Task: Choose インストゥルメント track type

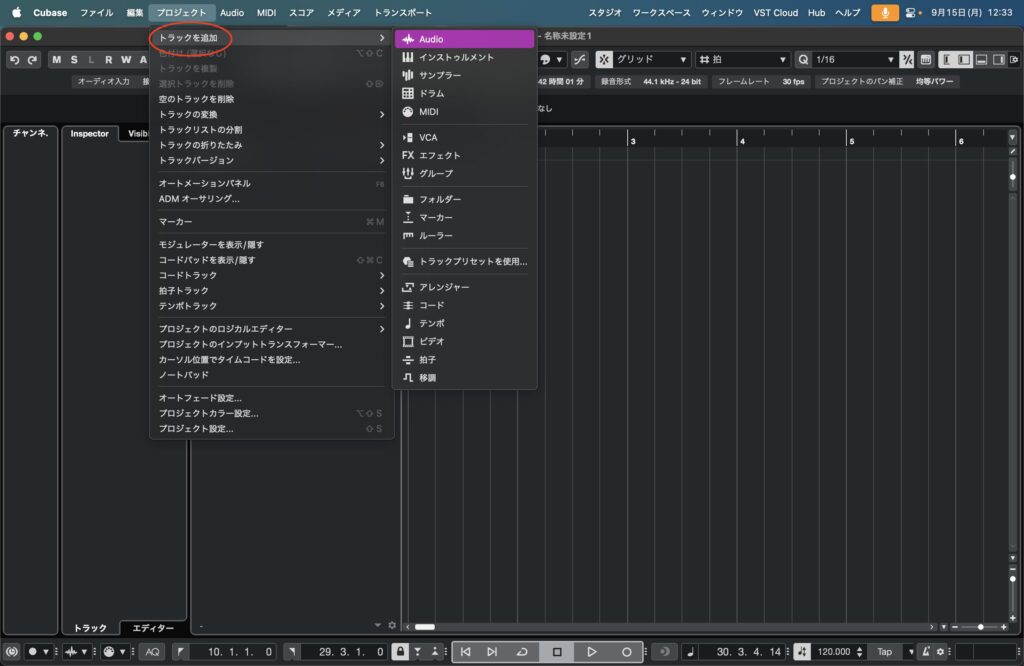Action: [456, 57]
